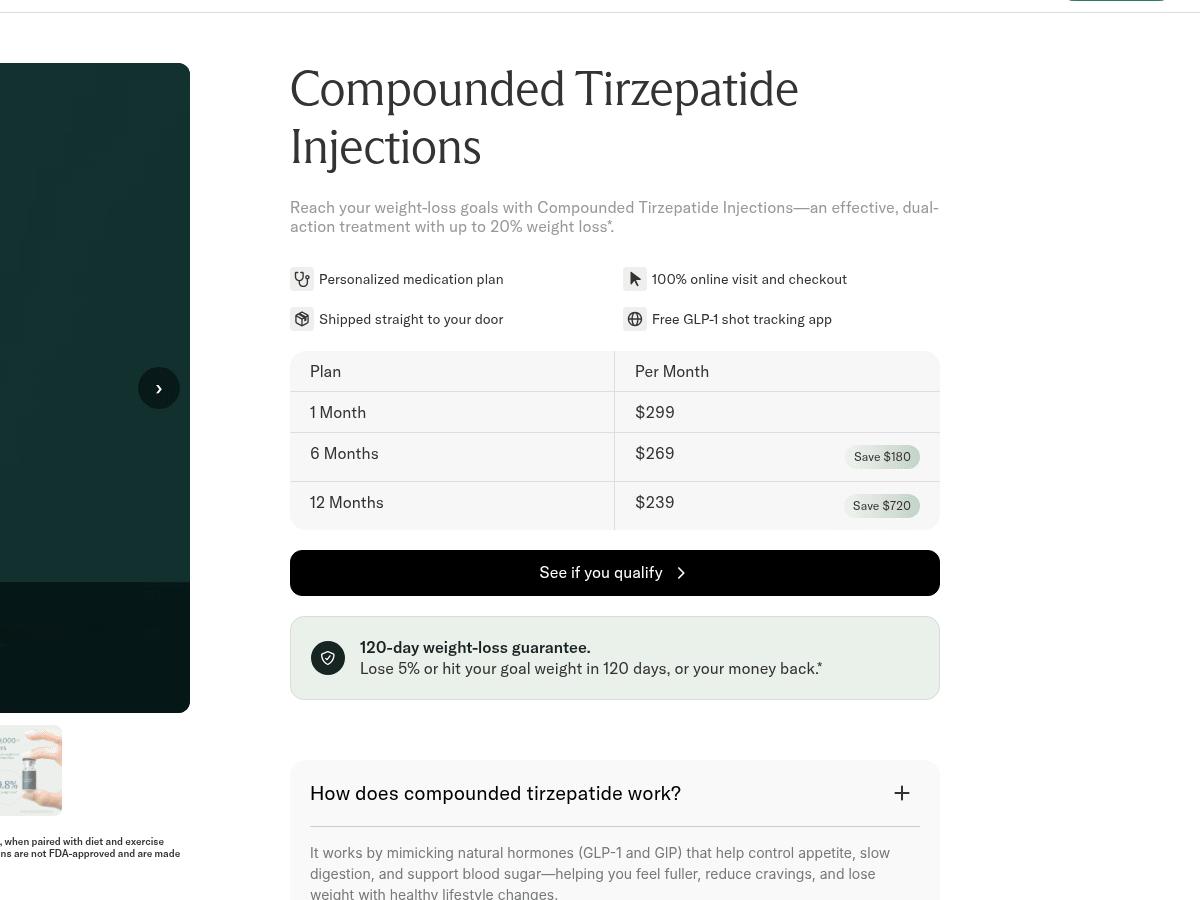Viewport: 1200px width, 900px height.
Task: Click the shield checkmark guarantee icon
Action: point(328,658)
